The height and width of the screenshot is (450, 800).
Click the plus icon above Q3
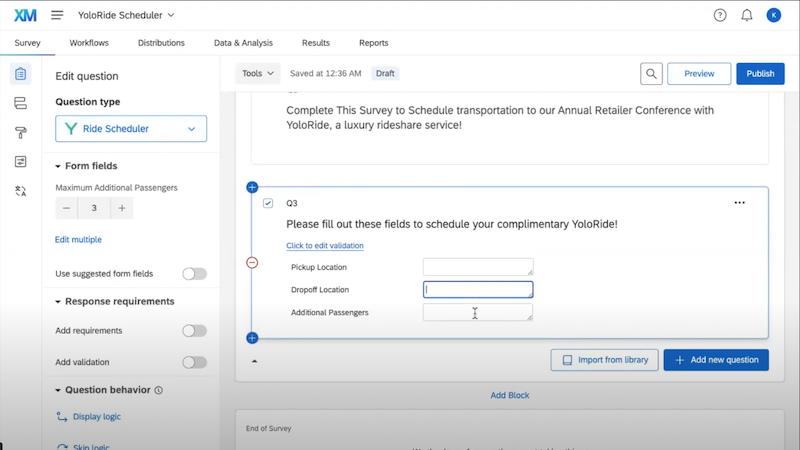[252, 187]
